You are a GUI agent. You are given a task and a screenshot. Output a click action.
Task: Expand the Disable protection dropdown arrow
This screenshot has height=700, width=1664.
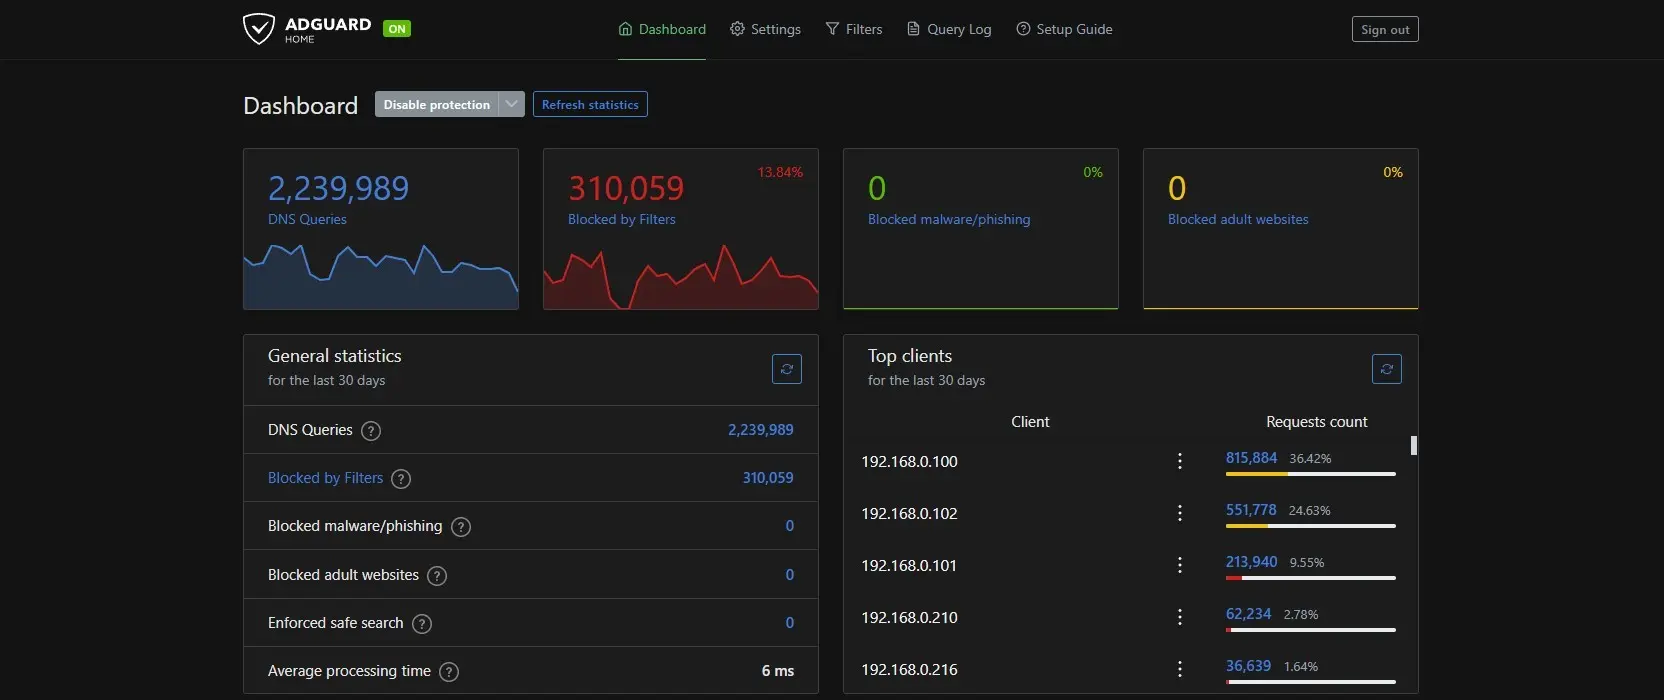(x=512, y=104)
